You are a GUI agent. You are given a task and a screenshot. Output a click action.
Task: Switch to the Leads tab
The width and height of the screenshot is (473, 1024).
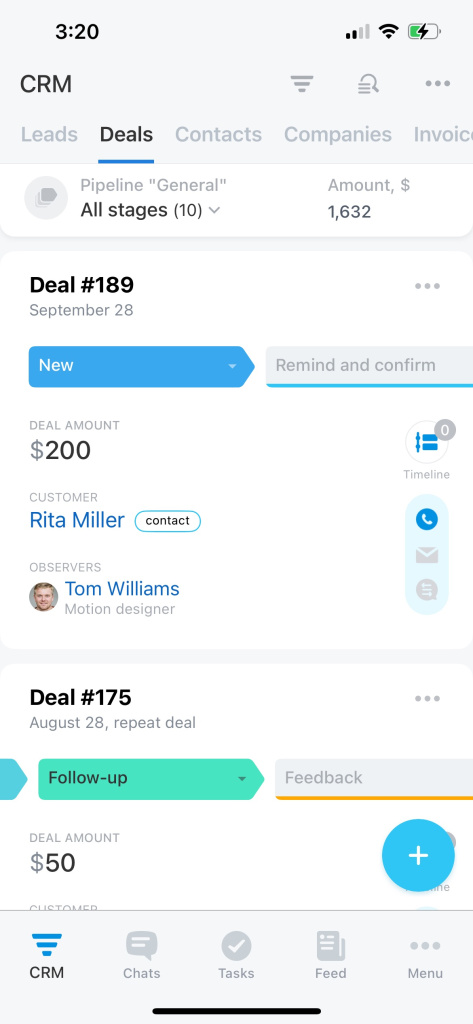tap(49, 135)
